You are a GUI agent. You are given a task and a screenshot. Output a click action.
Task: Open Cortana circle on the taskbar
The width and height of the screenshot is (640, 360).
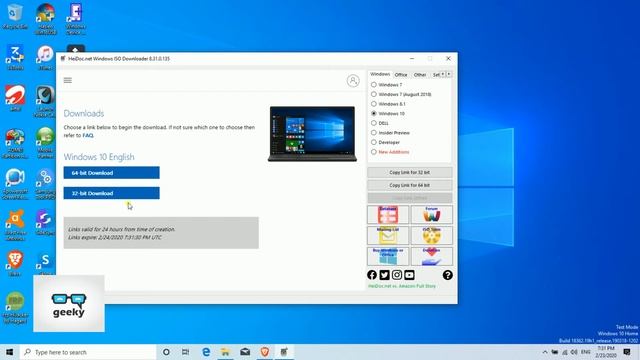[x=166, y=352]
